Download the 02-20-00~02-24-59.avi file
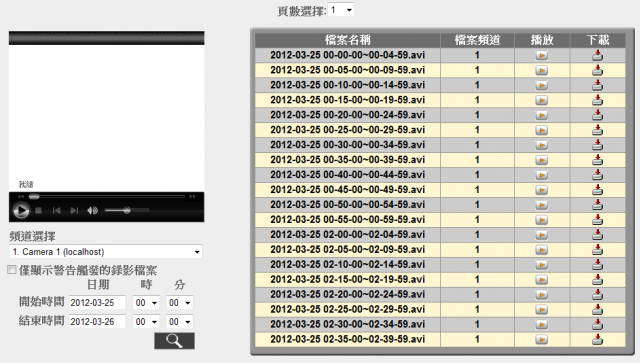This screenshot has width=640, height=363. click(597, 294)
